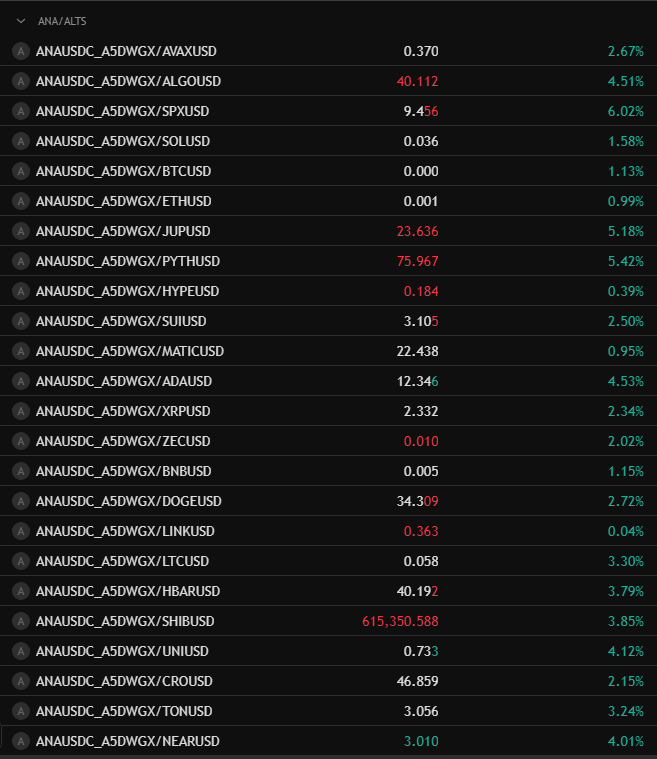Open the ANAUSDC_A5DWGX/NEARUSD symbol
The height and width of the screenshot is (759, 657).
[127, 741]
